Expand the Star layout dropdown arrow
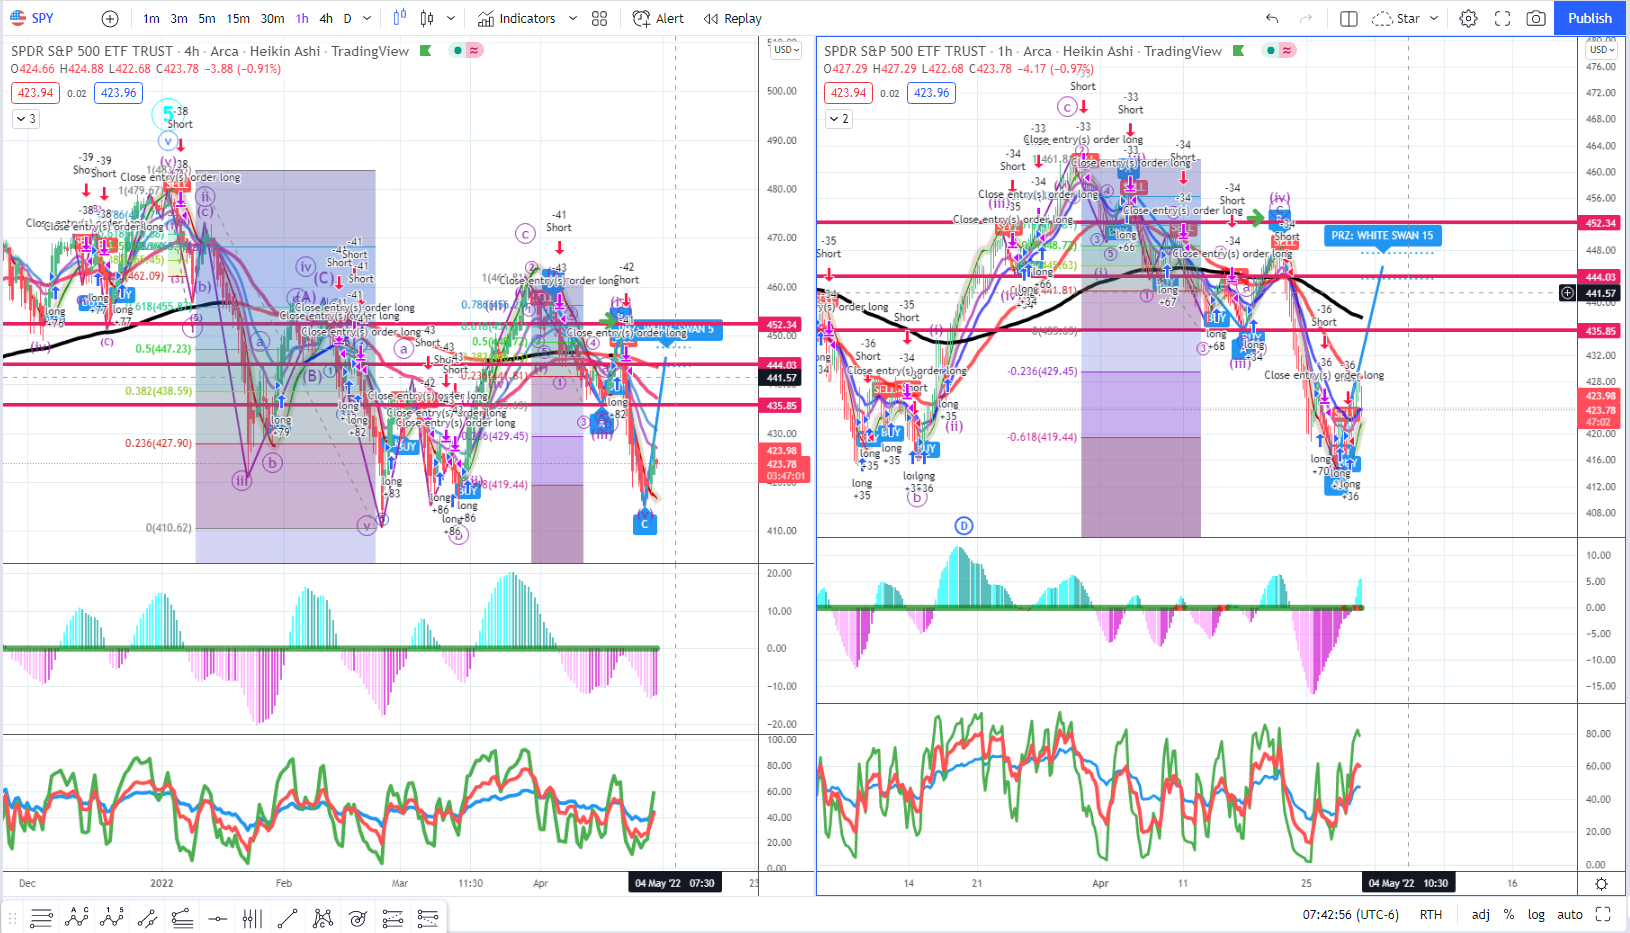1630x933 pixels. click(1434, 18)
